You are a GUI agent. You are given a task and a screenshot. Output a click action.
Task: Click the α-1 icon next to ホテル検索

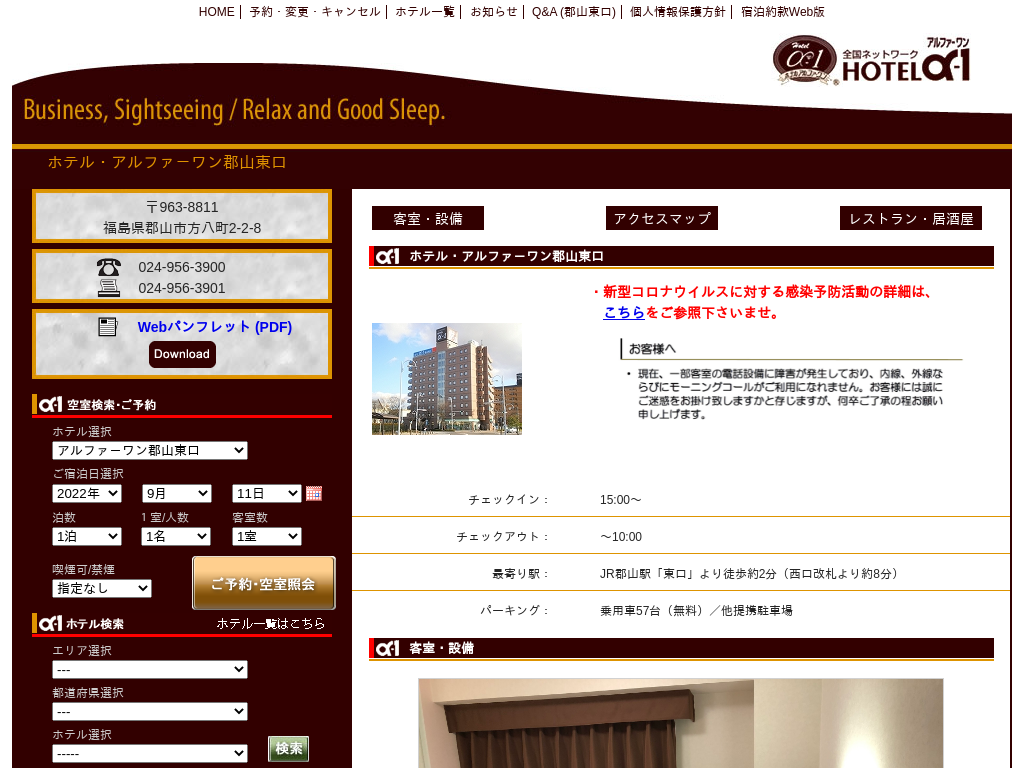(x=50, y=624)
